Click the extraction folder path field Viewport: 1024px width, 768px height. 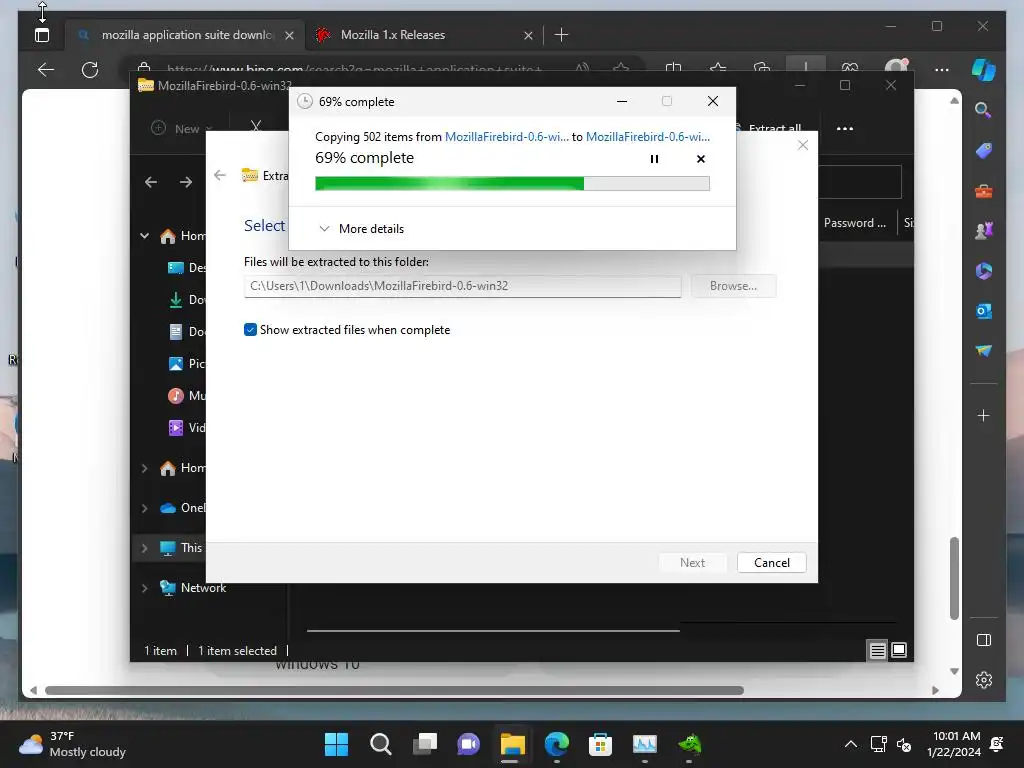click(x=462, y=286)
